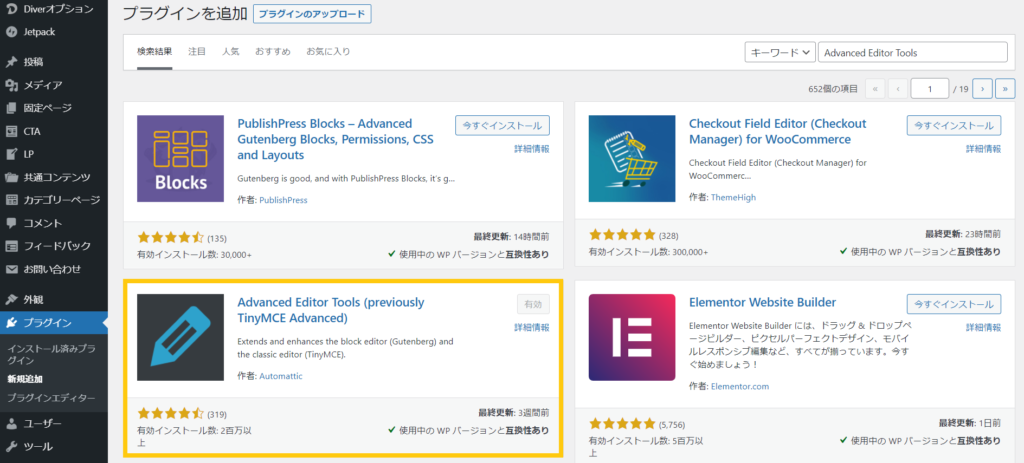This screenshot has height=463, width=1024.
Task: Click the (135) PublishPress Blocks rating count
Action: coord(217,238)
